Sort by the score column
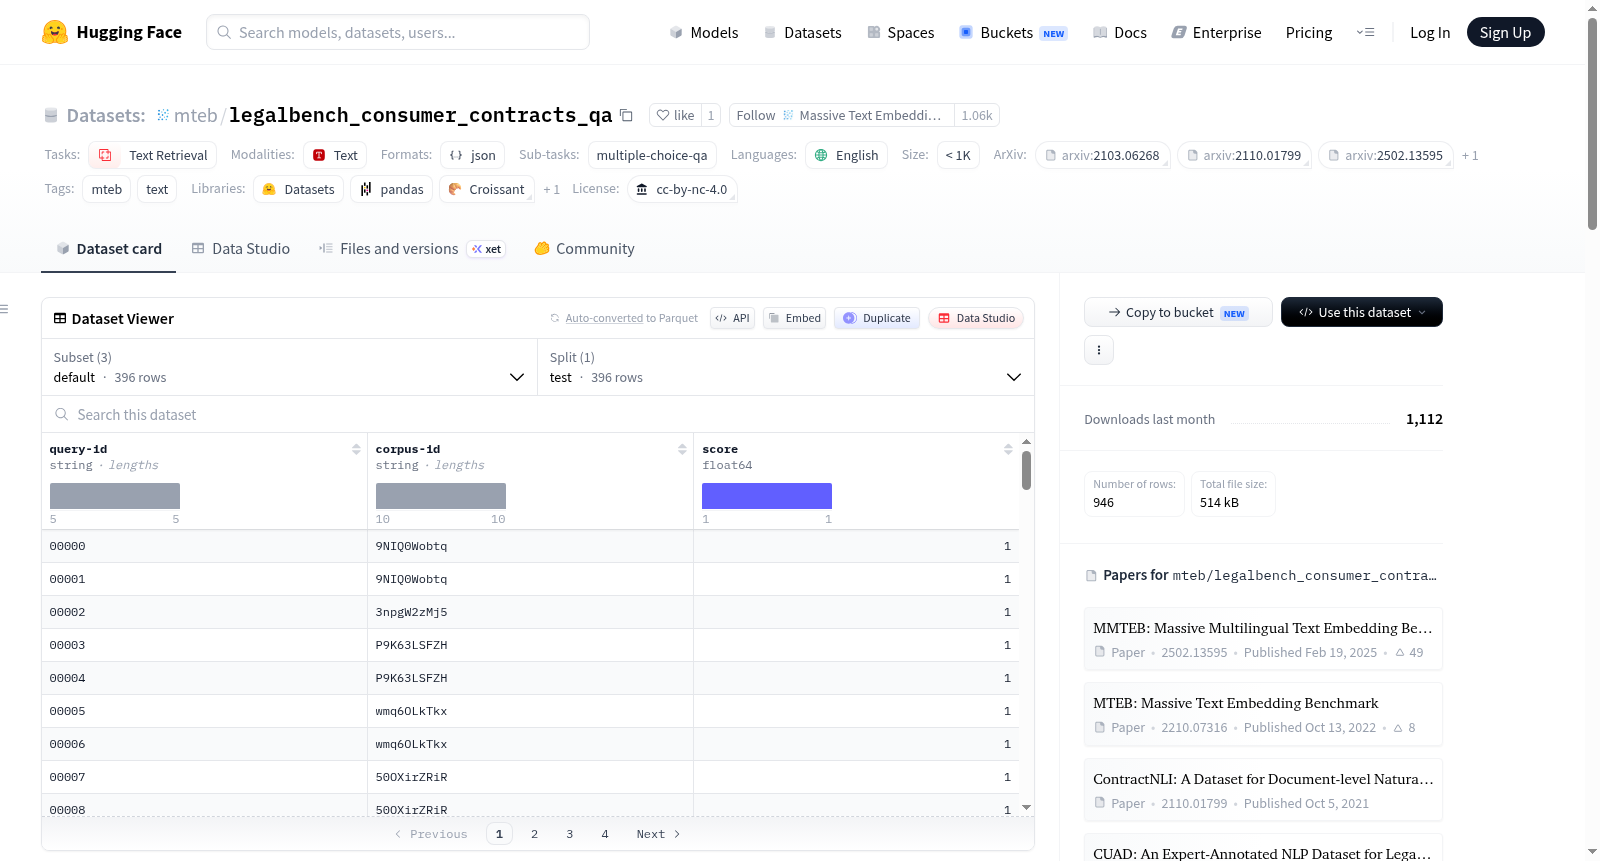The image size is (1600, 861). click(1008, 449)
